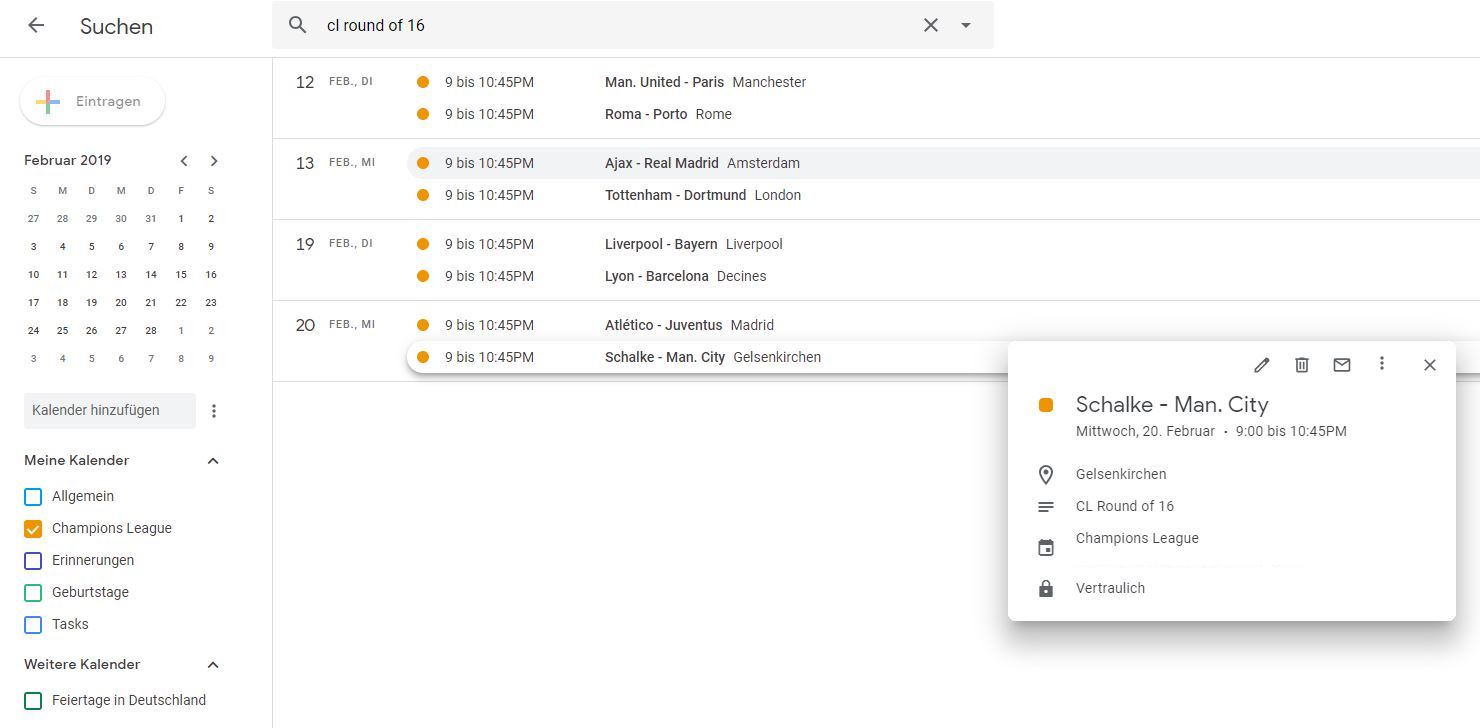Screen dimensions: 1480x728
Task: Click the Meine Kalender heading
Action: click(77, 461)
